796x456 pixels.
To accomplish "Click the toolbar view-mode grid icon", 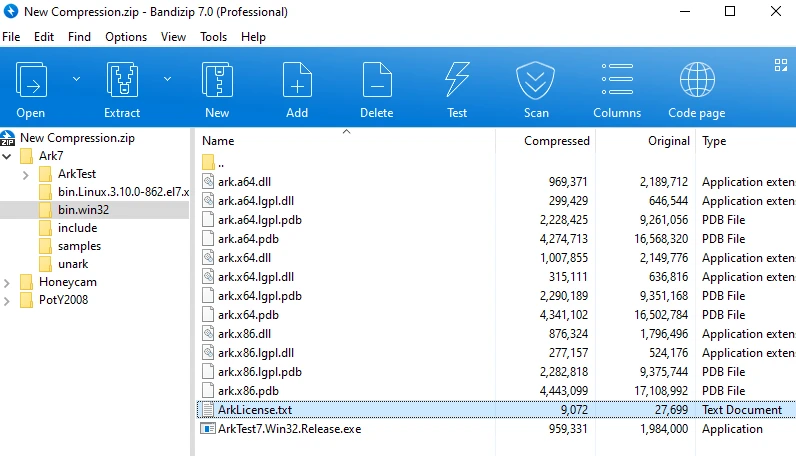I will coord(781,65).
